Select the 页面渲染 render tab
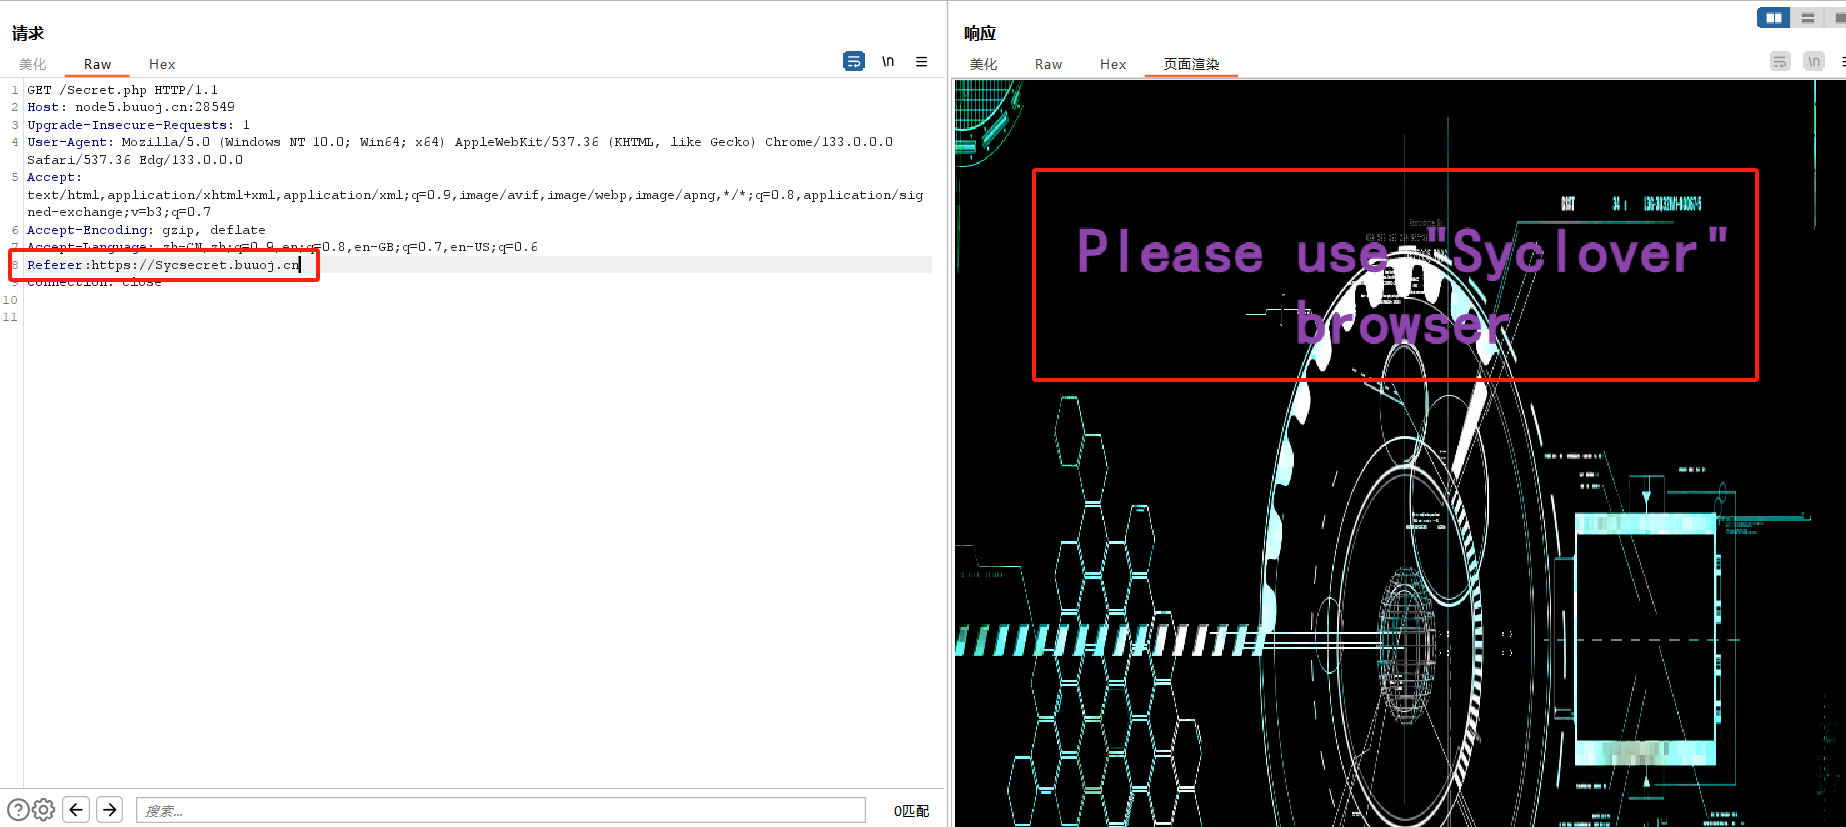The image size is (1846, 827). click(1191, 64)
